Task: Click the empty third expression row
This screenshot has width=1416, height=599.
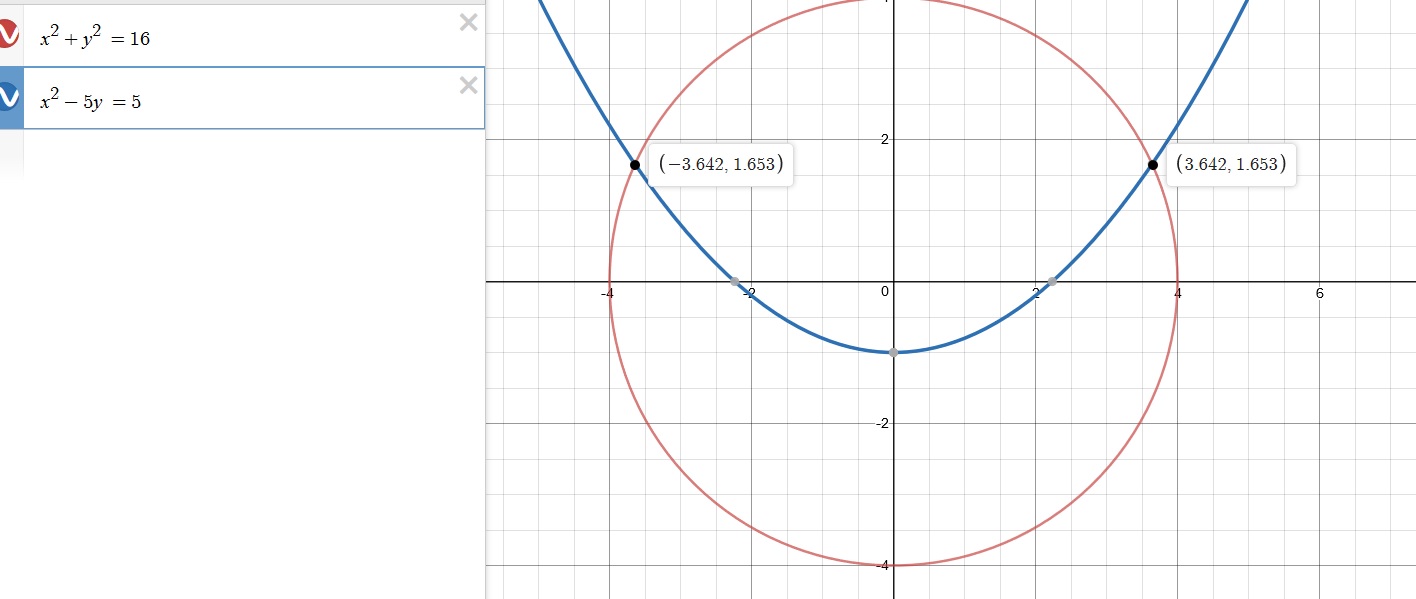Action: click(x=250, y=155)
